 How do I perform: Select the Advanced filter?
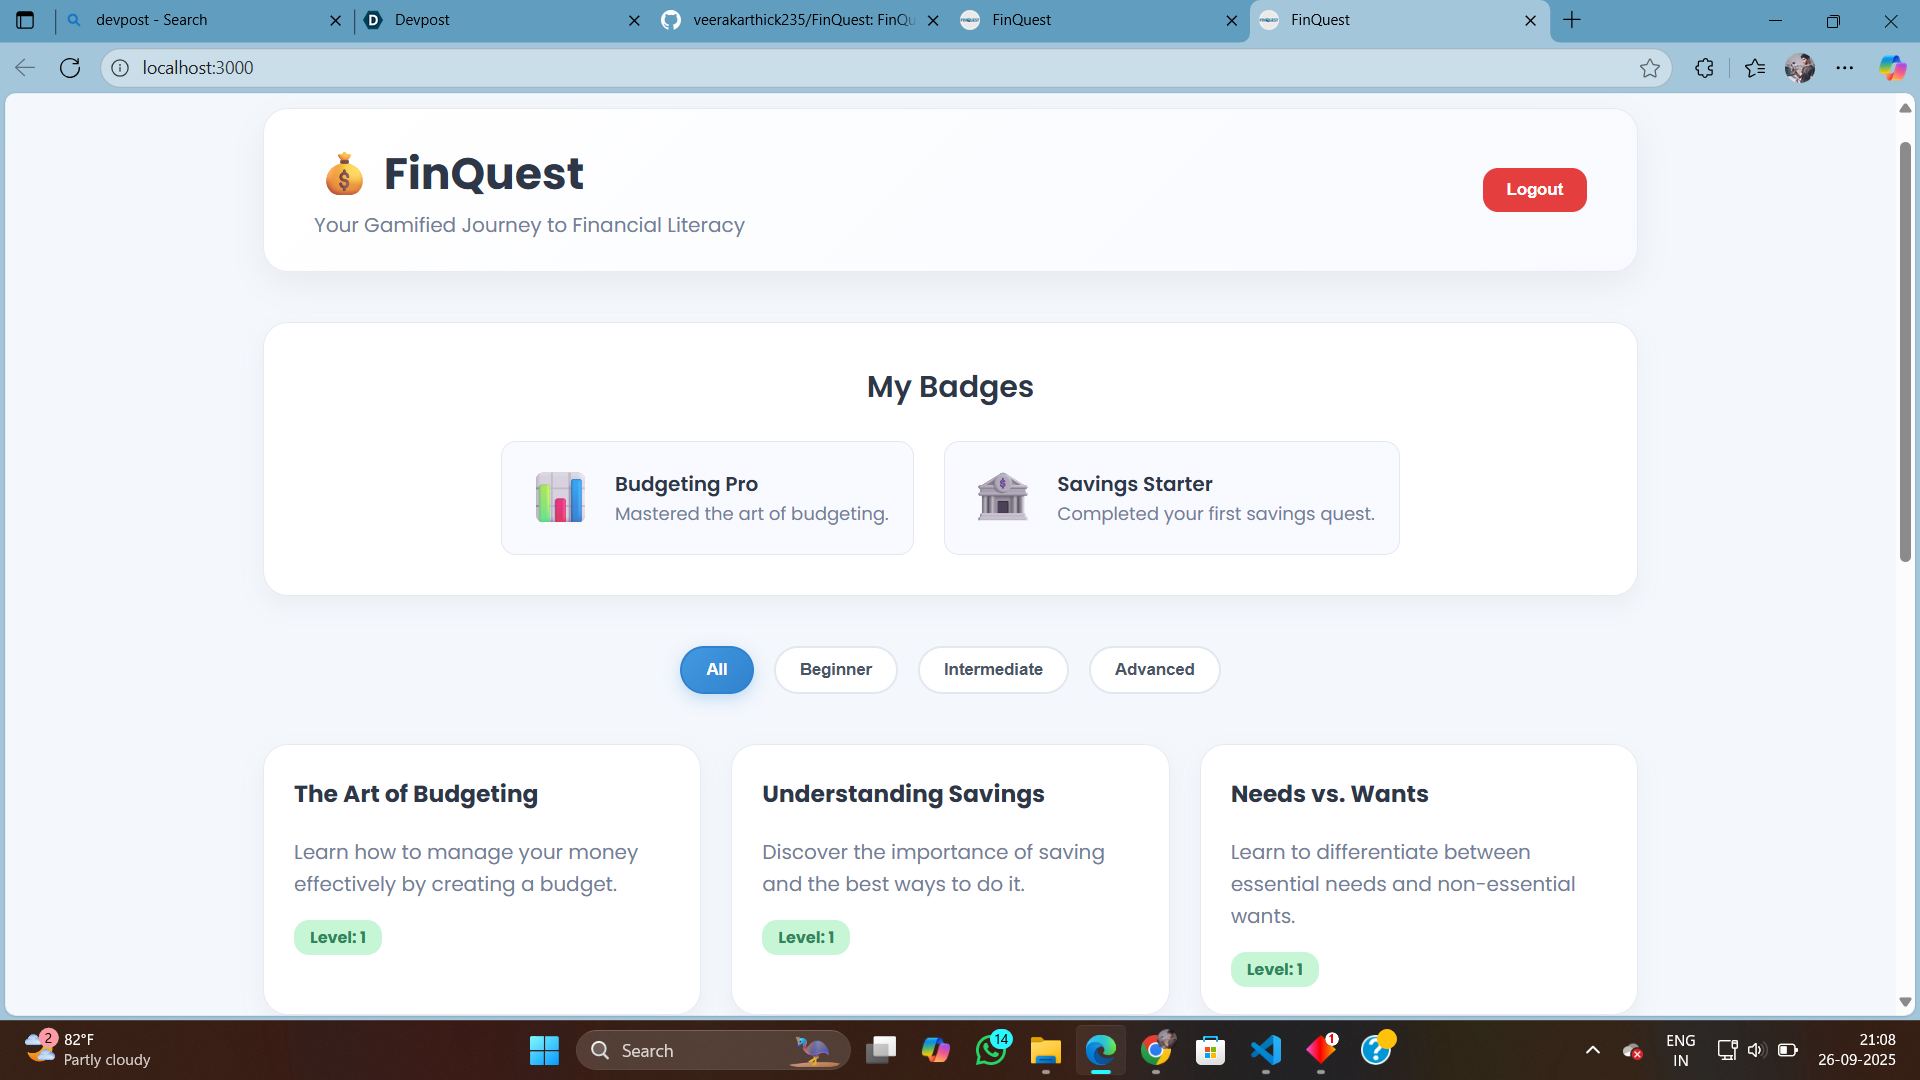1154,670
